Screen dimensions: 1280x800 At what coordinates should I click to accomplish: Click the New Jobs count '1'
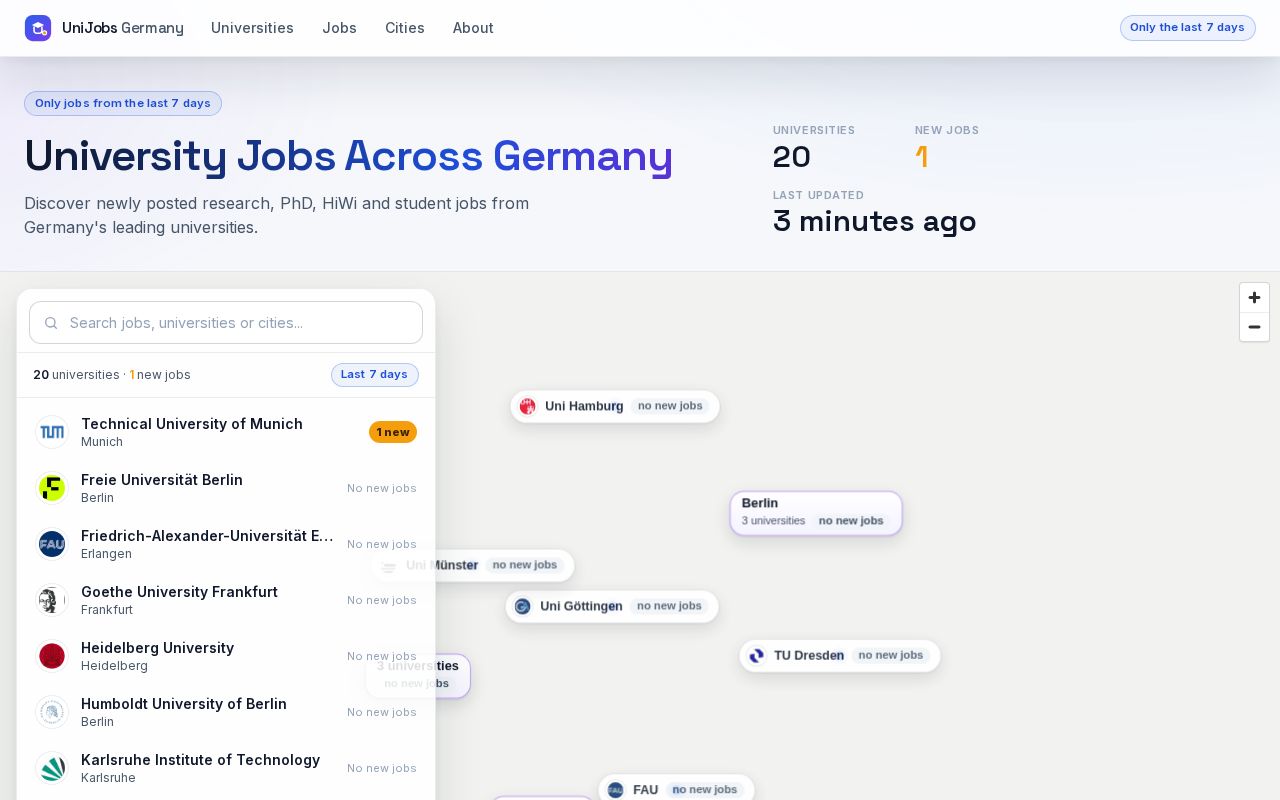click(x=922, y=157)
